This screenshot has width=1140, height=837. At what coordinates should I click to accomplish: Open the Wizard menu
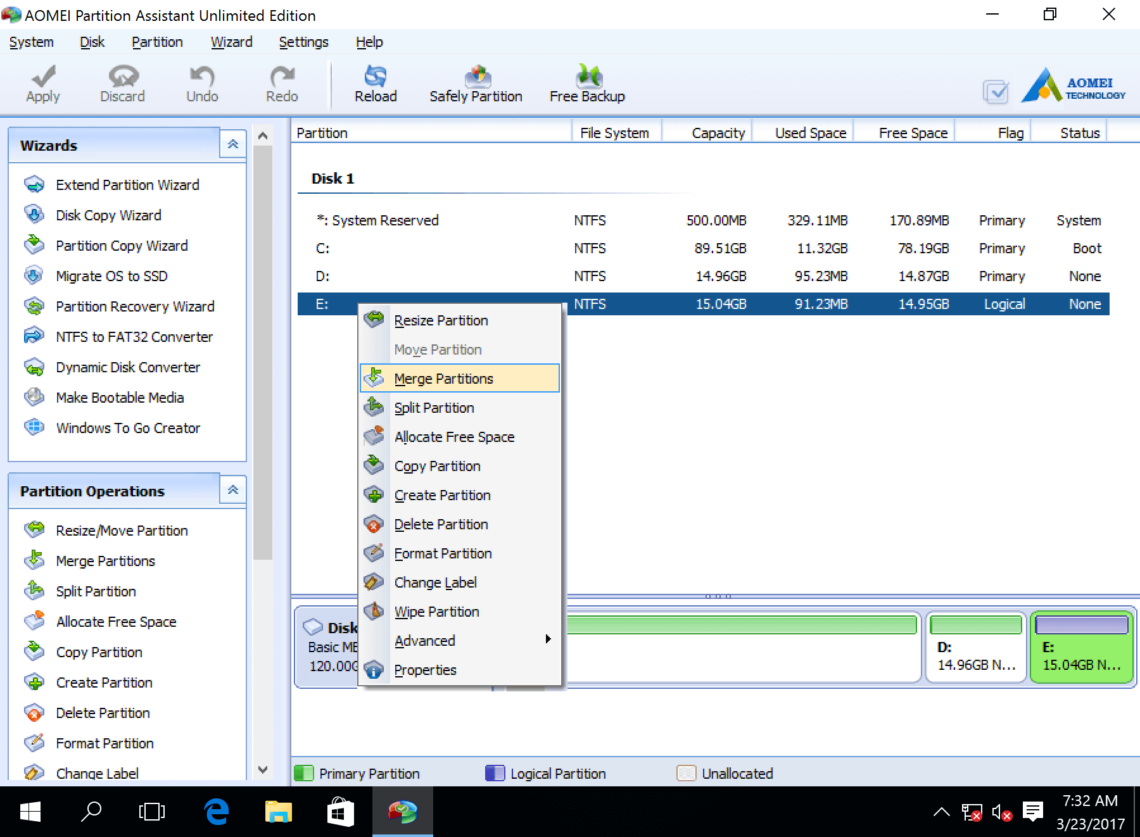(x=231, y=42)
